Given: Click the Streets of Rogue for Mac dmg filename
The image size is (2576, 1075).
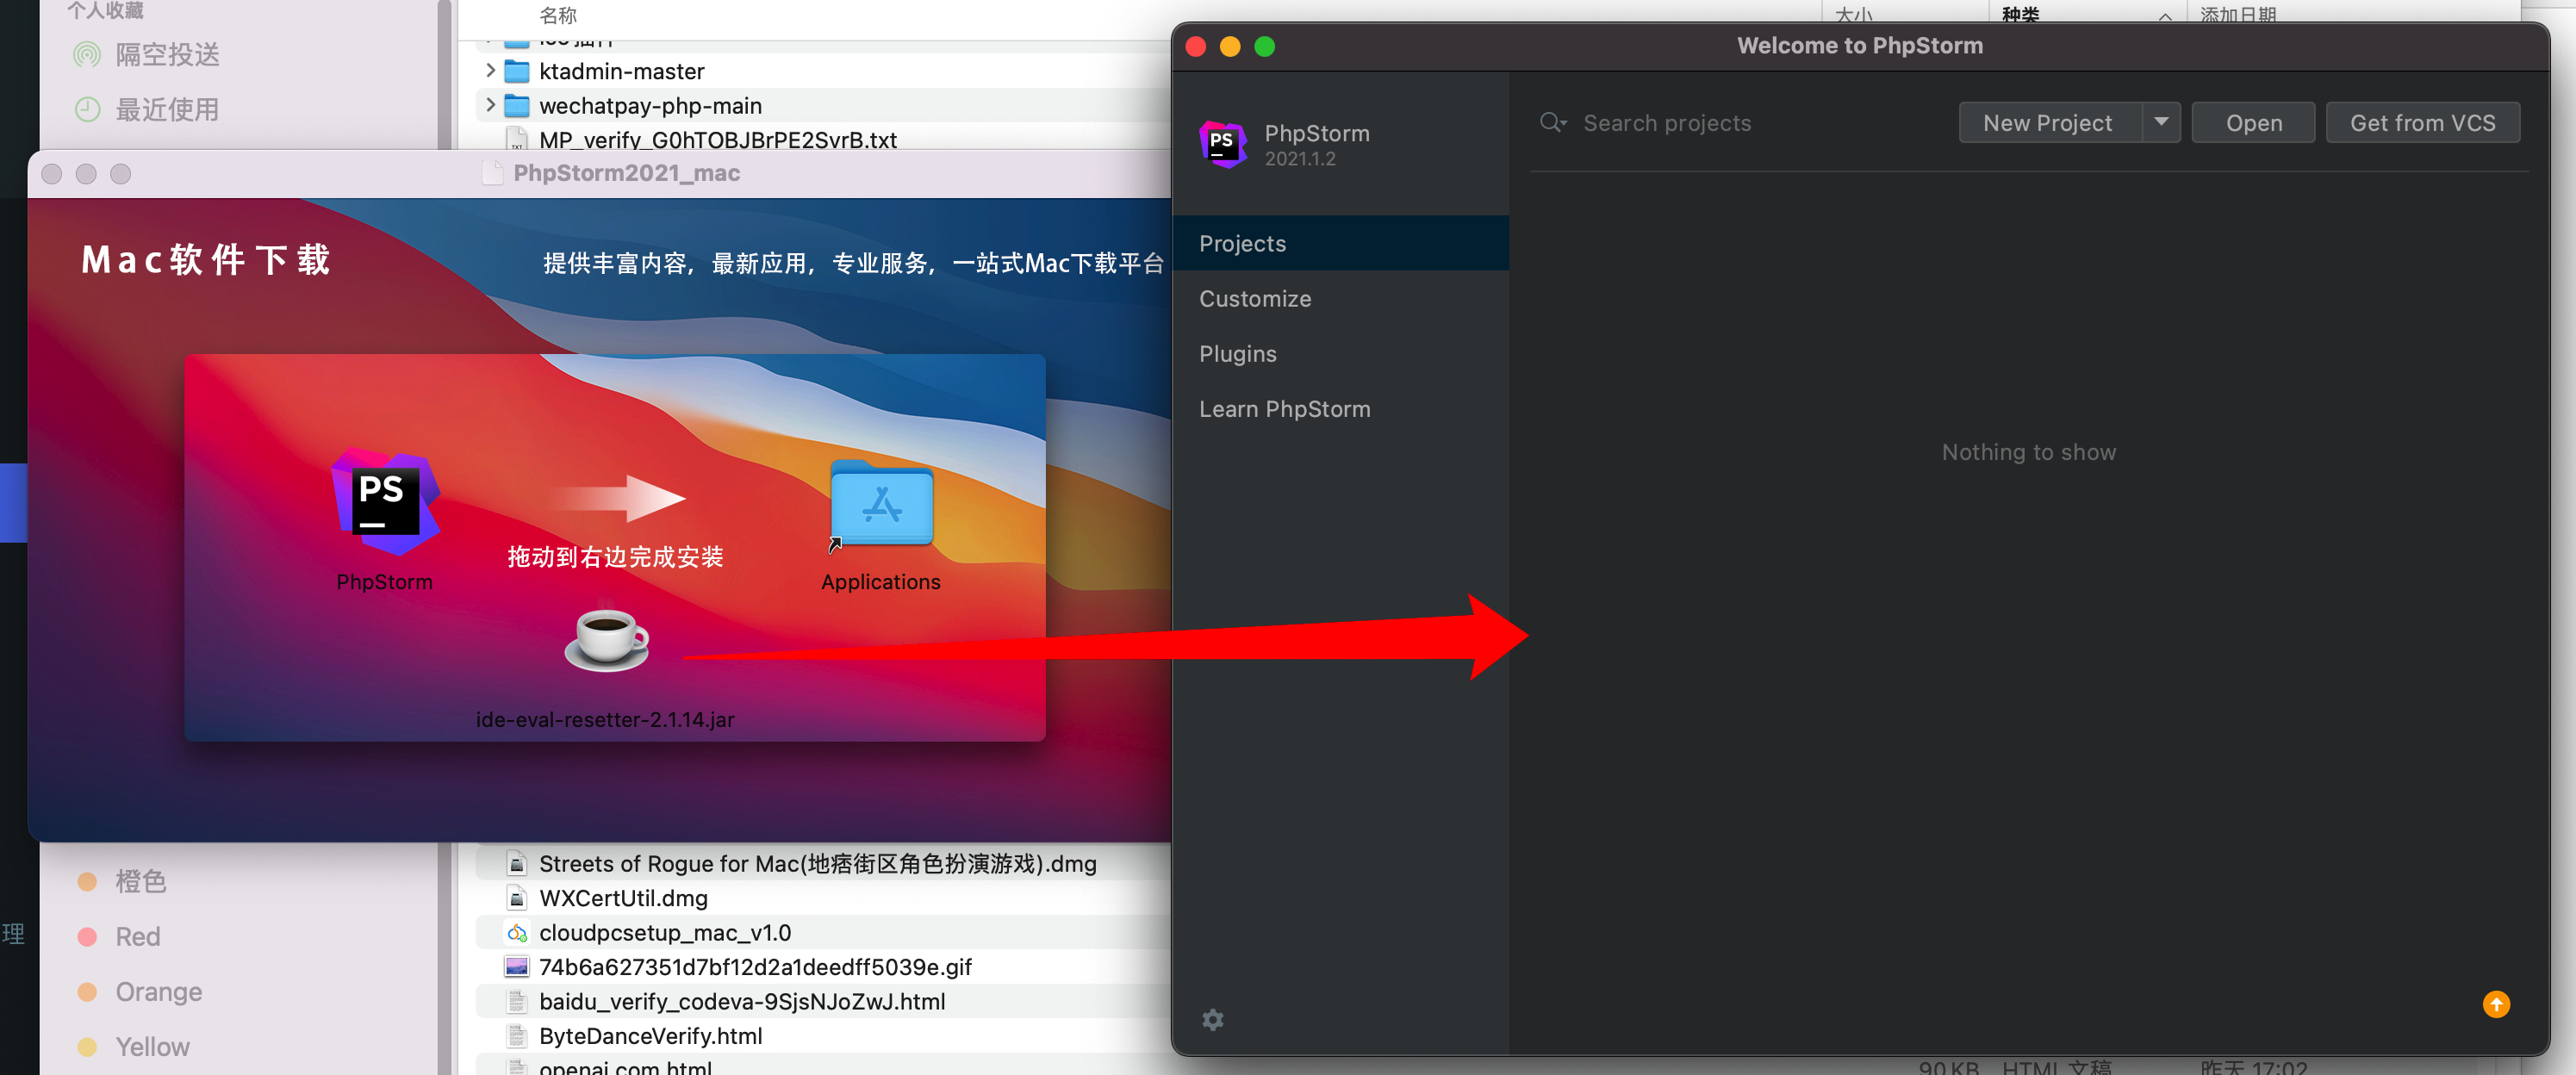Looking at the screenshot, I should pyautogui.click(x=818, y=863).
